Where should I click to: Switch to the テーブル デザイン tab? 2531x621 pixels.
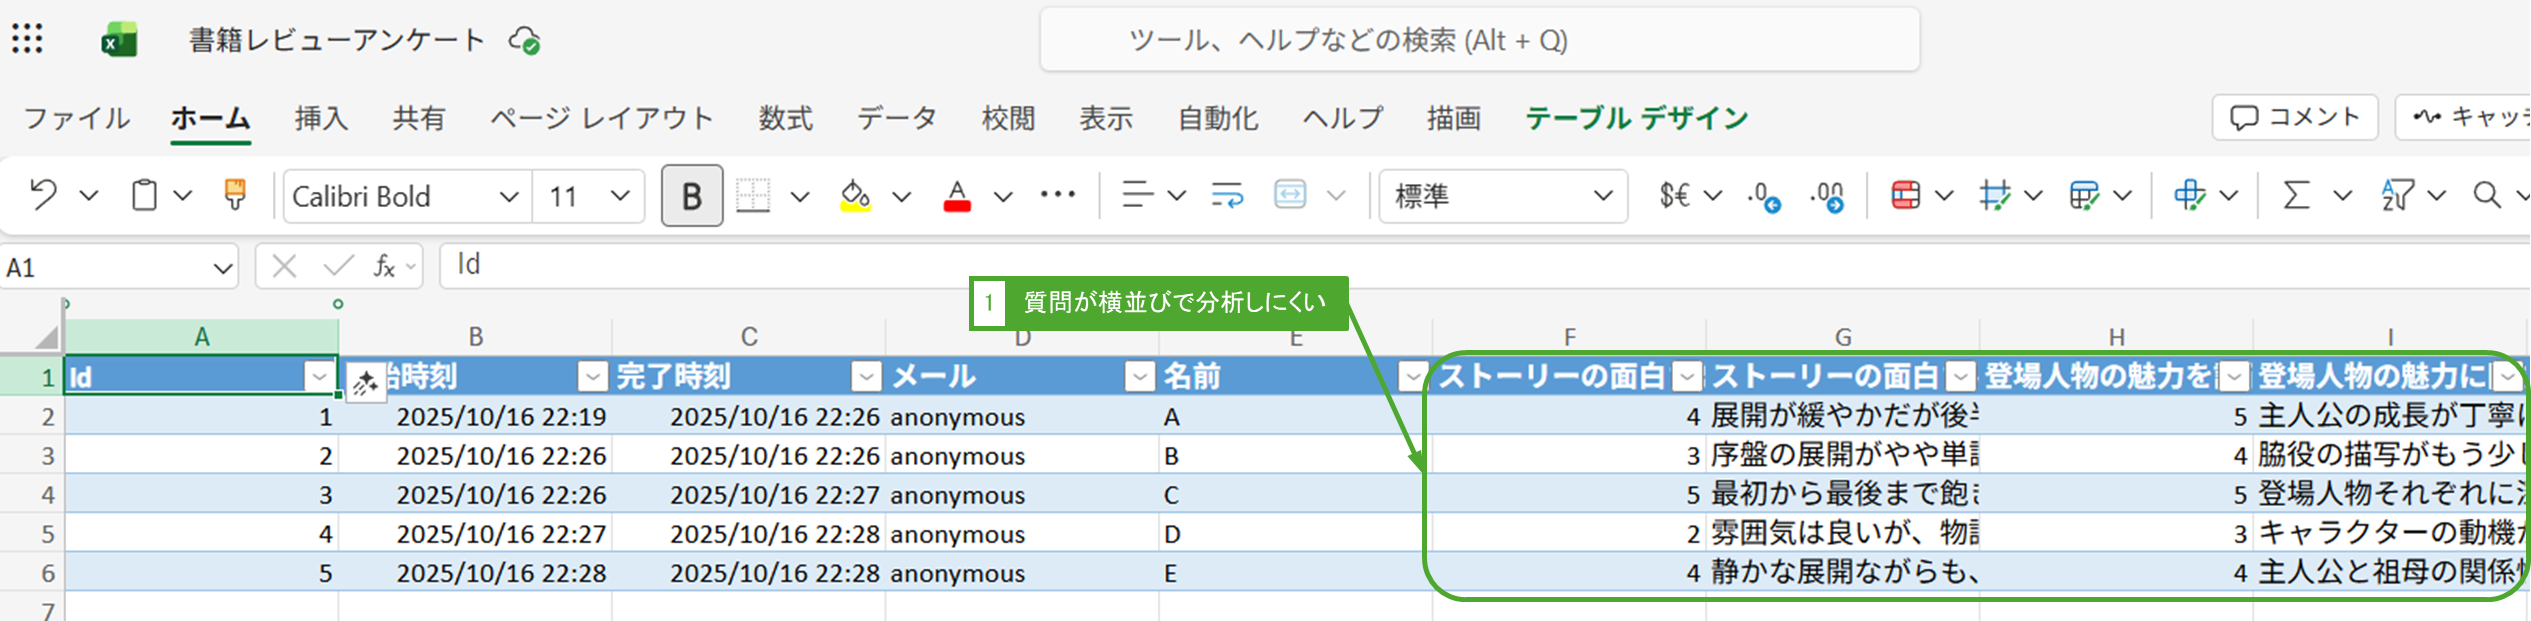(1636, 118)
